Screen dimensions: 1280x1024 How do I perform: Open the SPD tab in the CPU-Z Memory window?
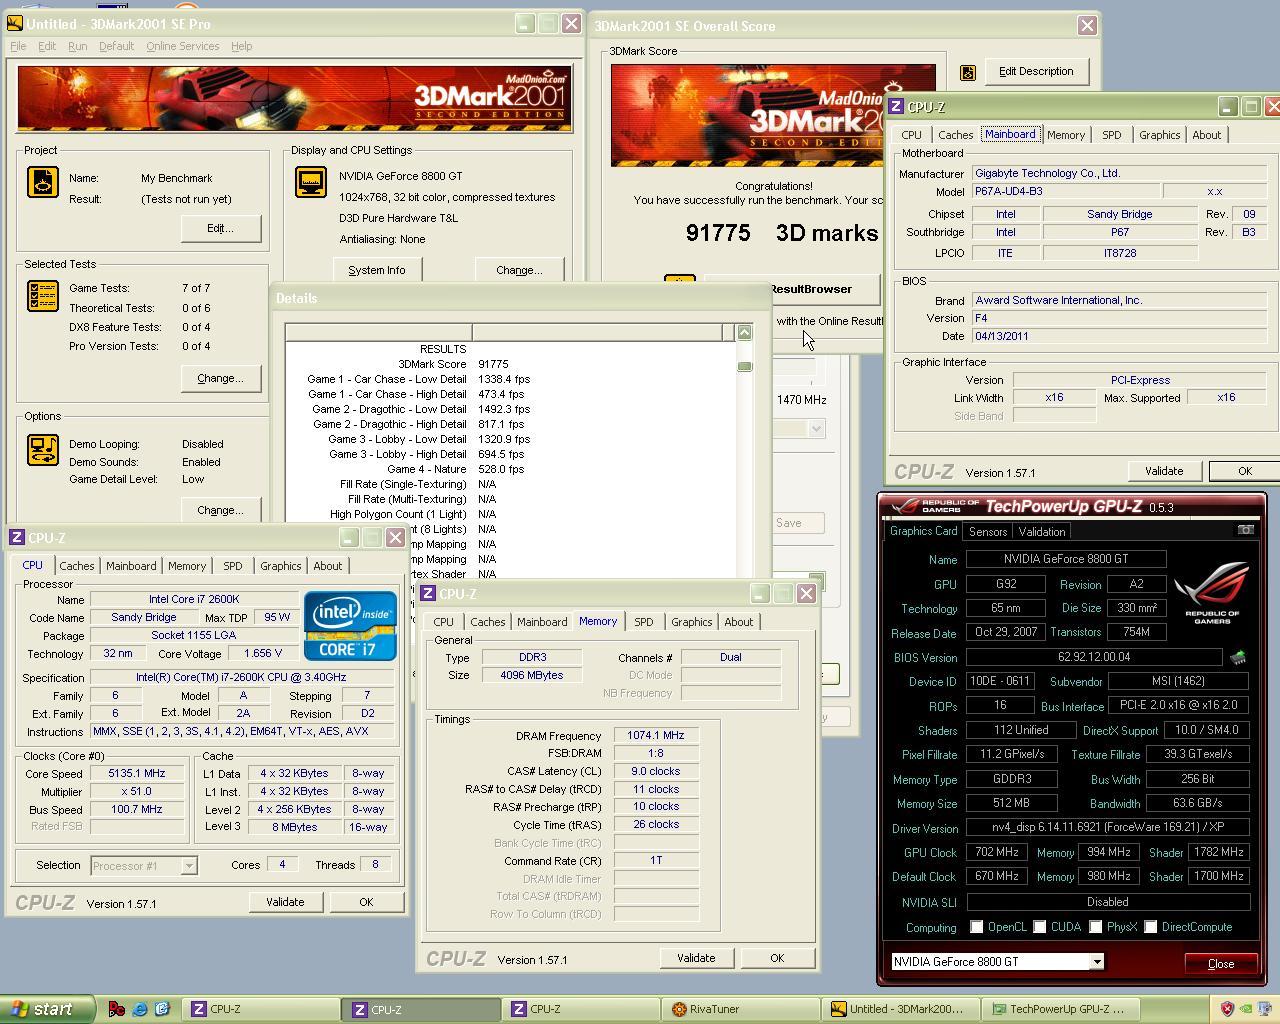[643, 622]
